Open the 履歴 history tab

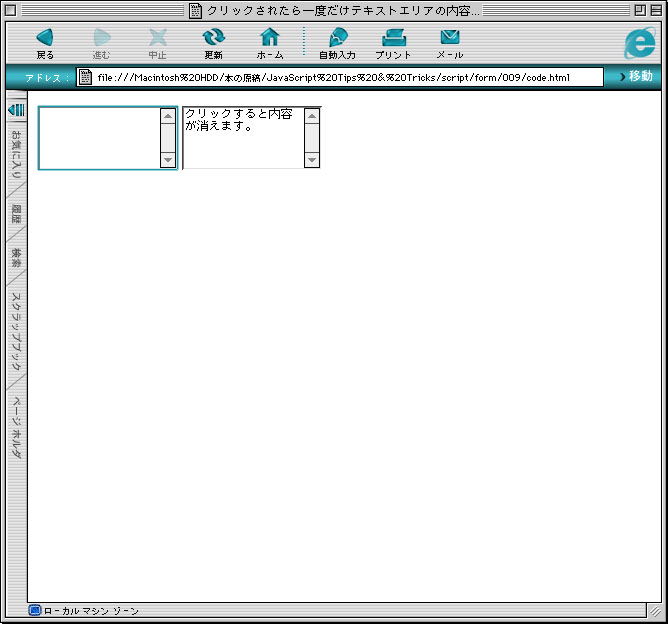(16, 213)
